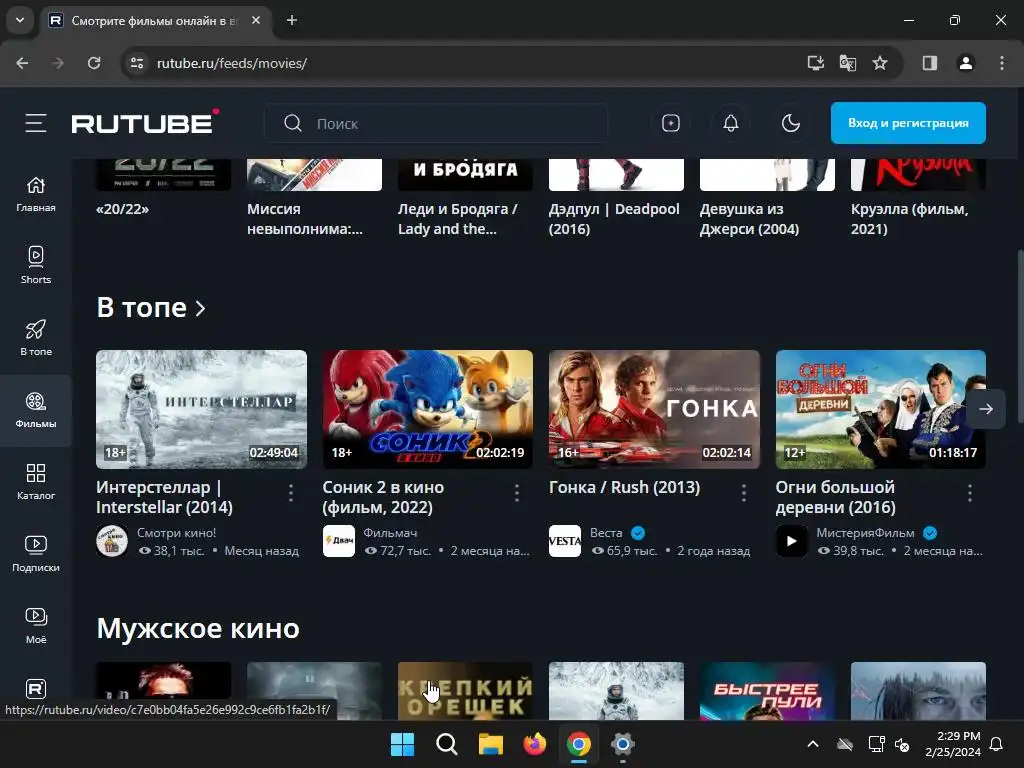Show hidden tray icons chevron

[x=812, y=744]
